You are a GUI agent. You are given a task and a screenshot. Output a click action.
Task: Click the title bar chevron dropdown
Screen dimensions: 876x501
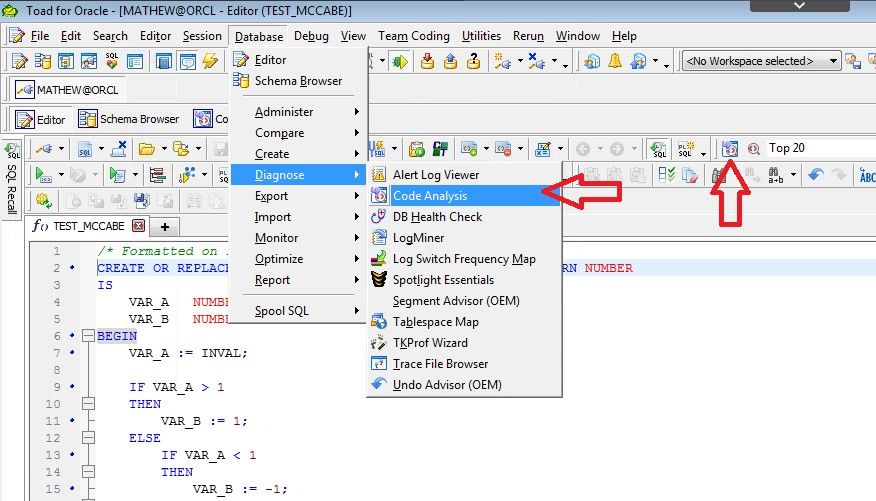[799, 6]
